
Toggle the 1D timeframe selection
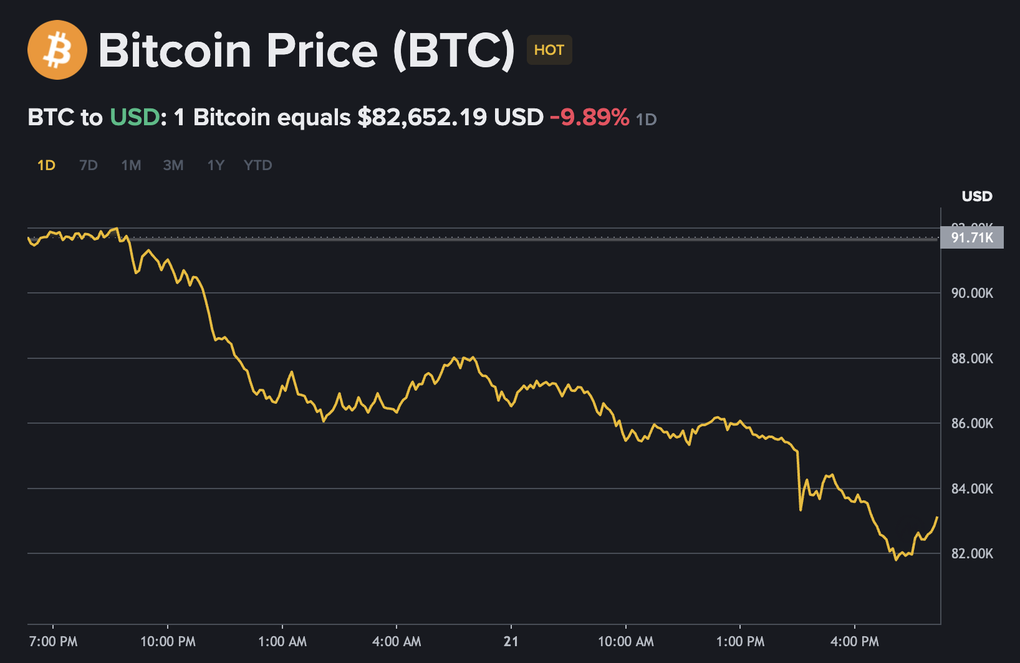46,165
